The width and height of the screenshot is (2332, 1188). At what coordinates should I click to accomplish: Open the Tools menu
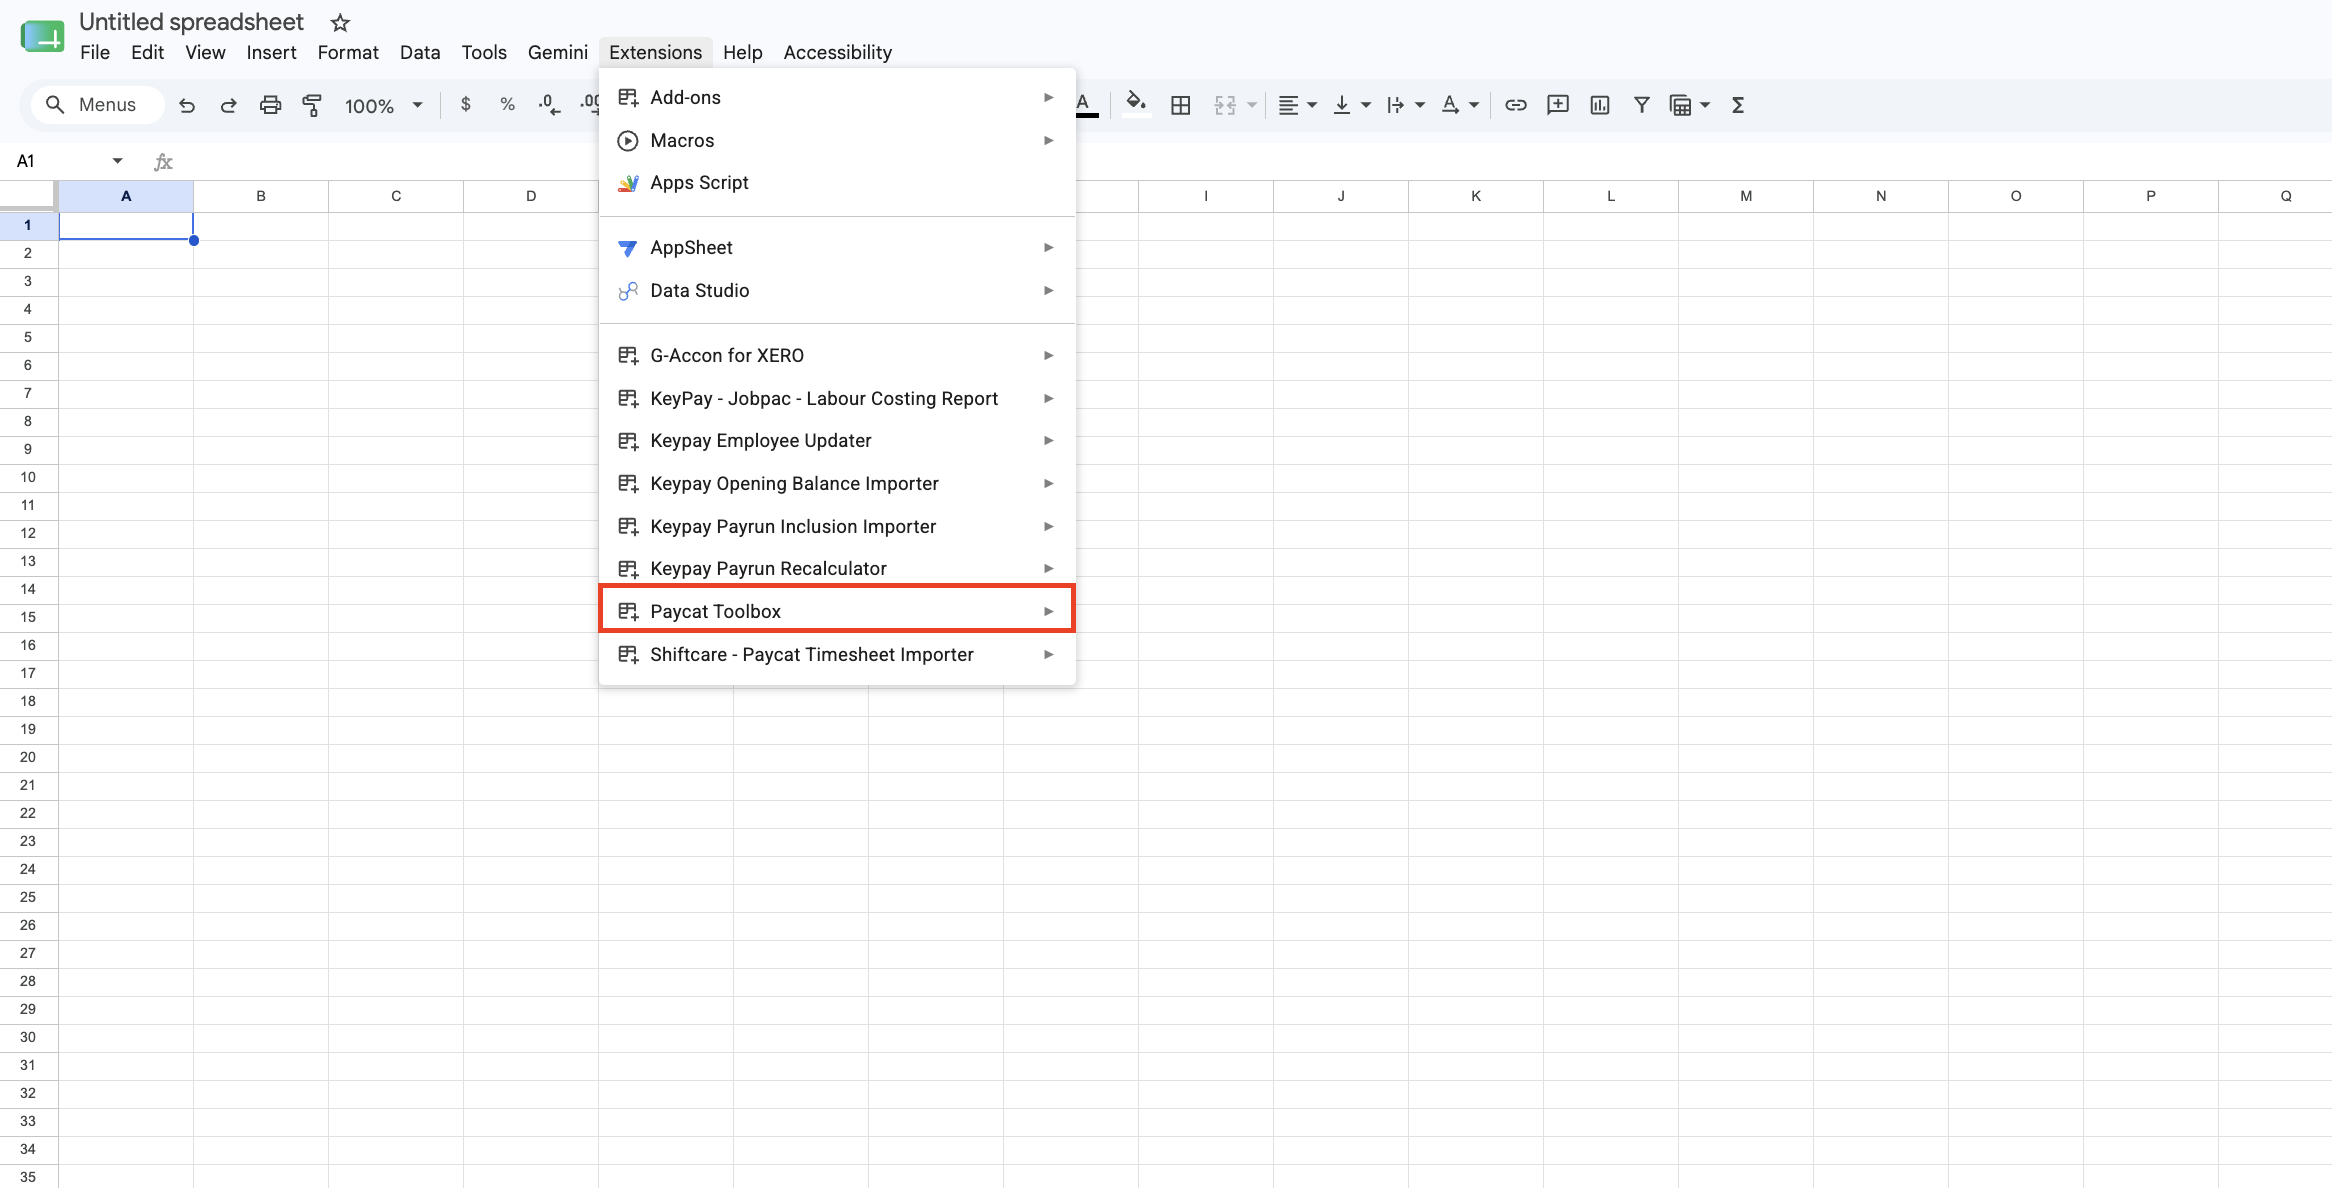(484, 52)
